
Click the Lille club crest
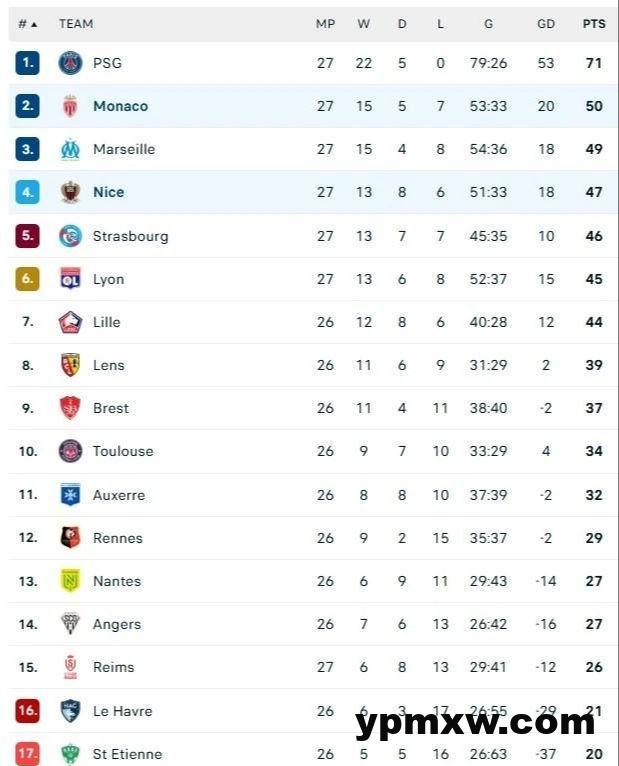pos(70,322)
